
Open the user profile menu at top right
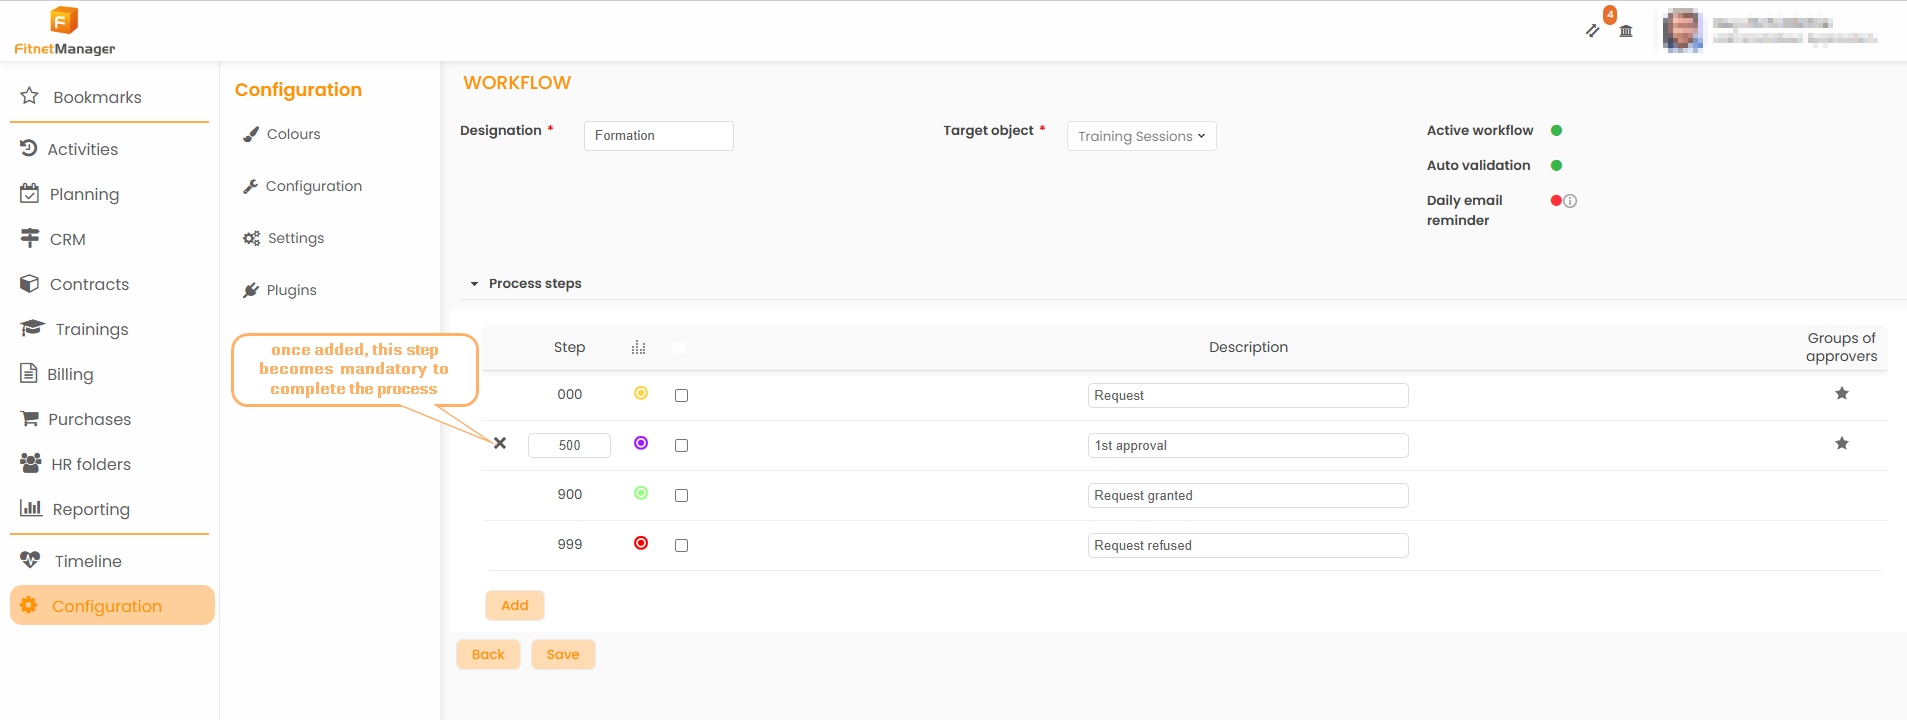[1770, 31]
